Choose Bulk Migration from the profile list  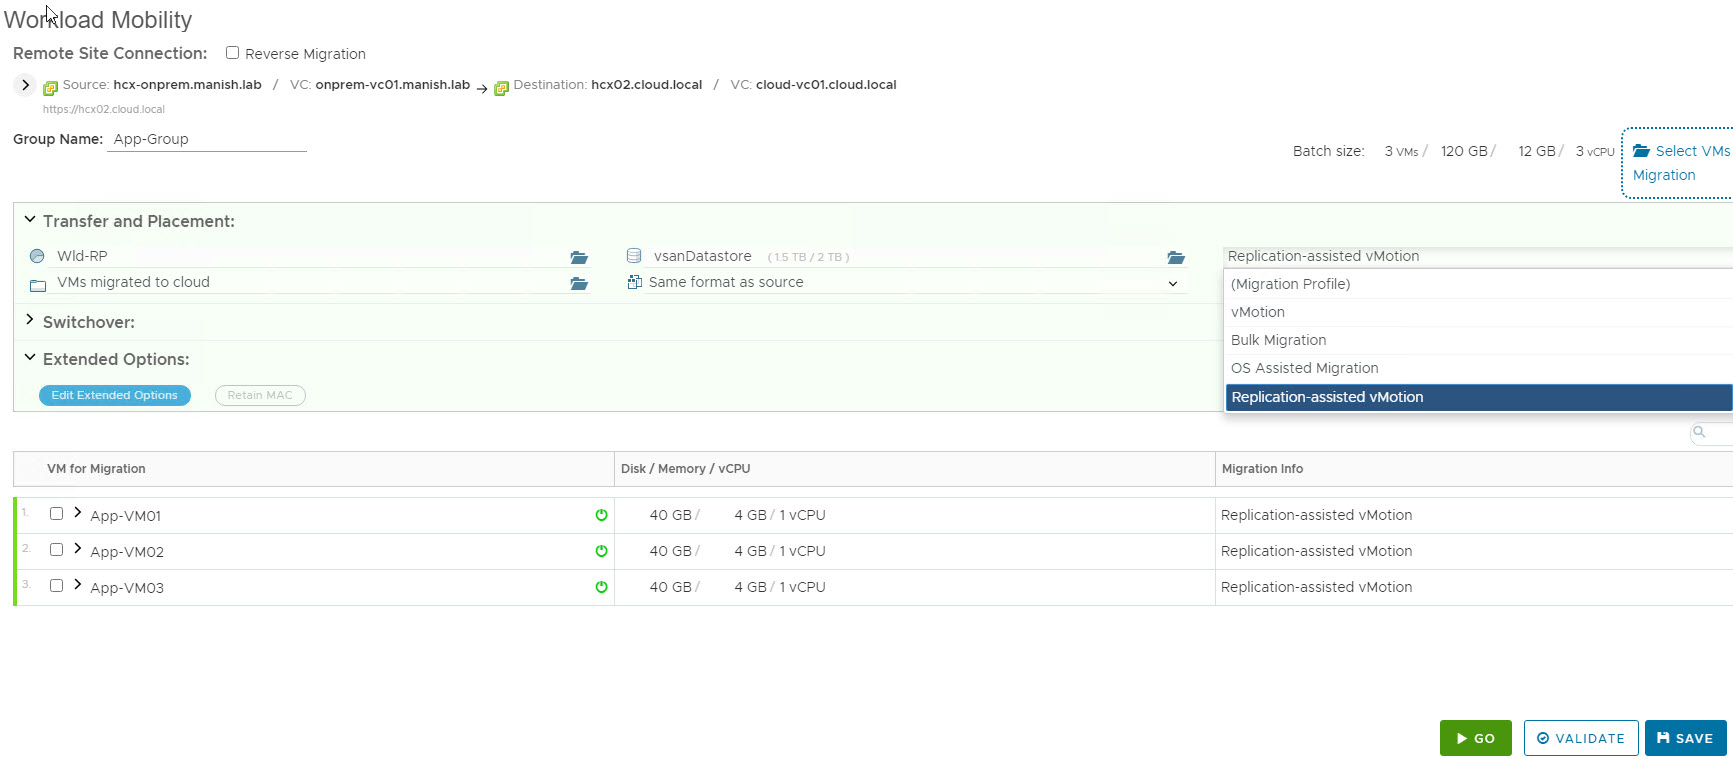click(1278, 340)
